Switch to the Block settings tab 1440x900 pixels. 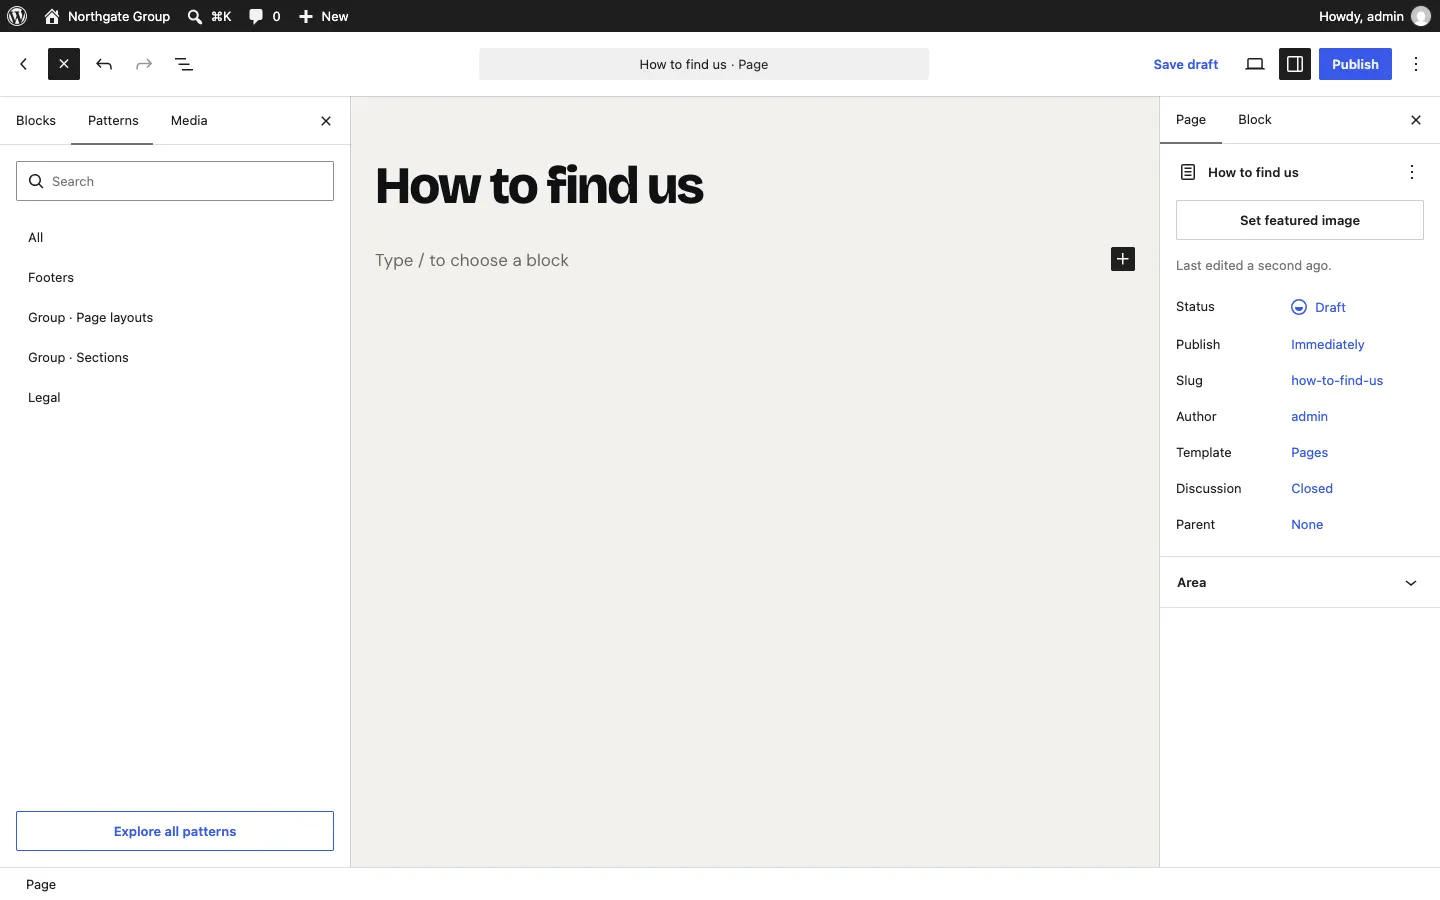[1255, 120]
